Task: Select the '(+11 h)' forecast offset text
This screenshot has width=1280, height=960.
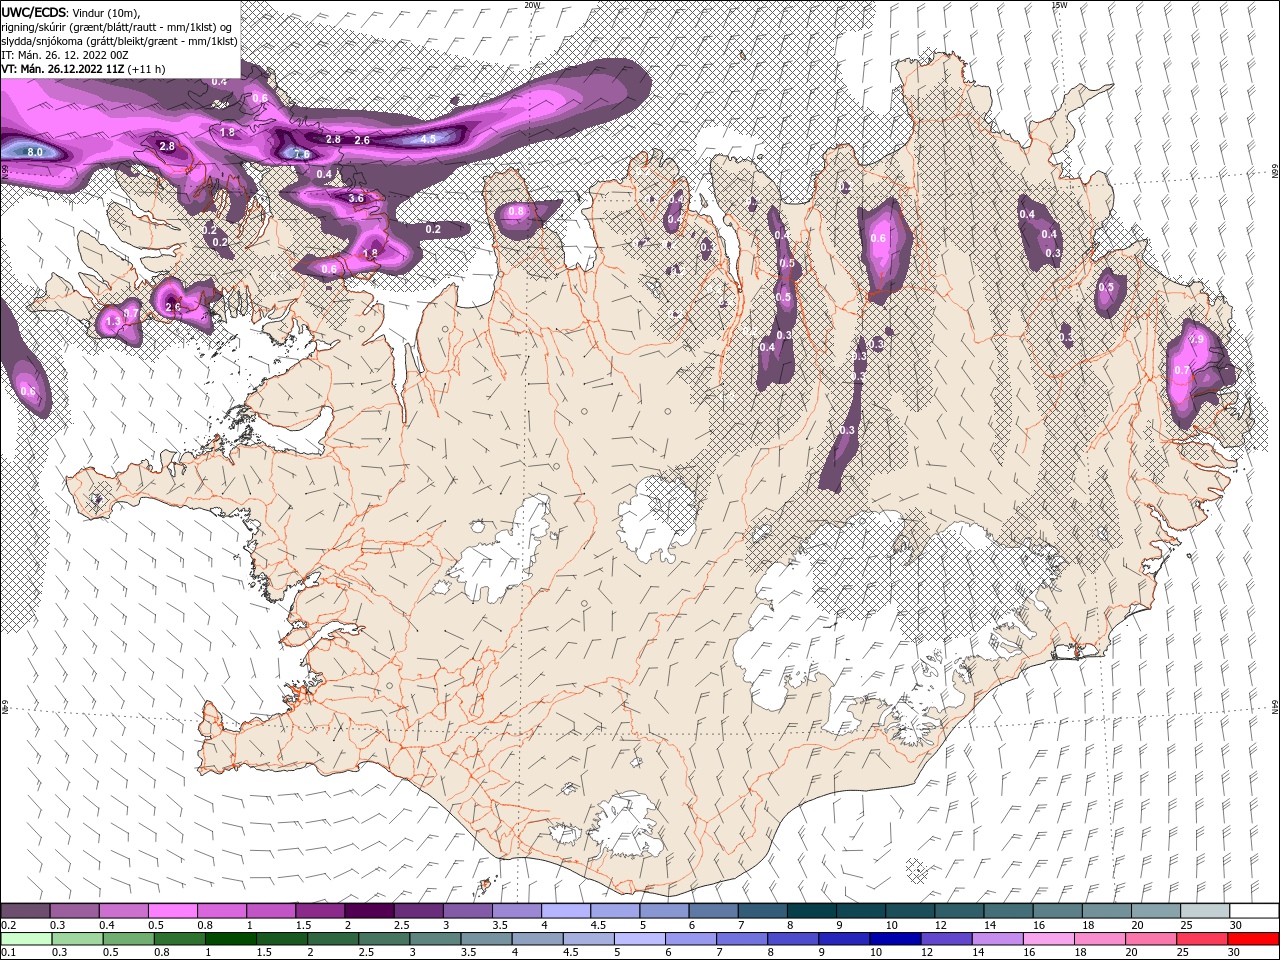Action: (x=147, y=69)
